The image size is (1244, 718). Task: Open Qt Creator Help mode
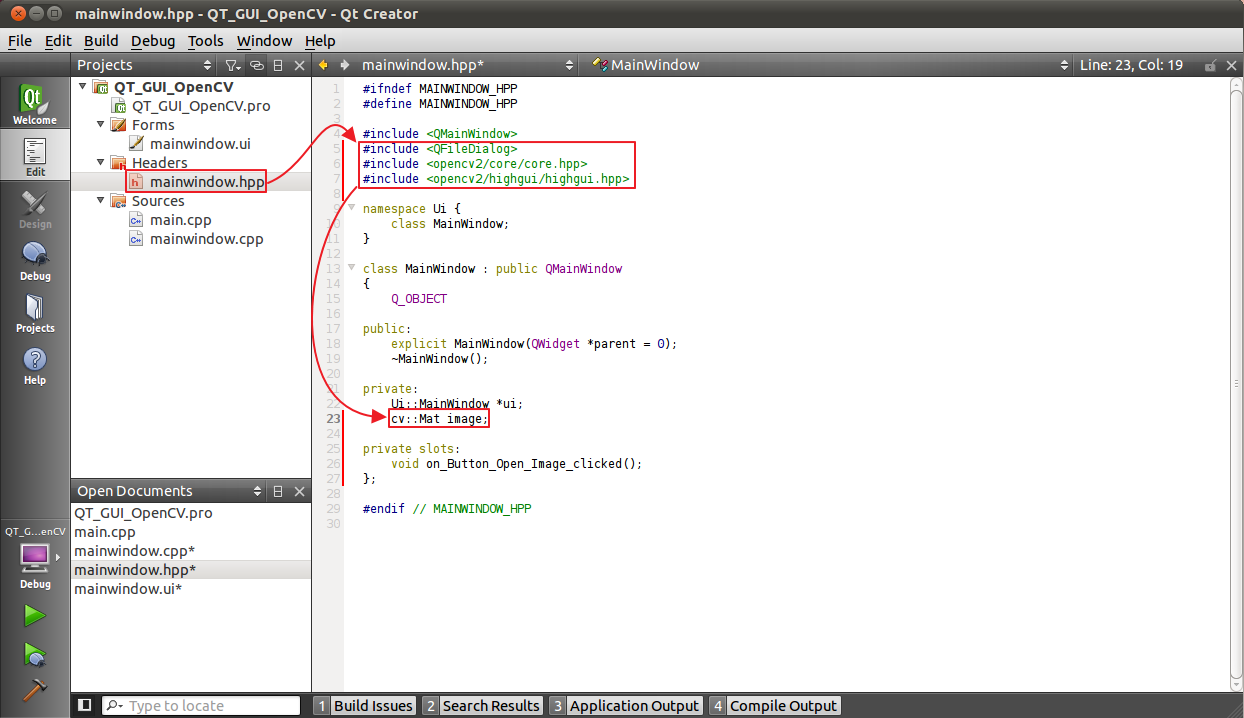click(x=35, y=367)
